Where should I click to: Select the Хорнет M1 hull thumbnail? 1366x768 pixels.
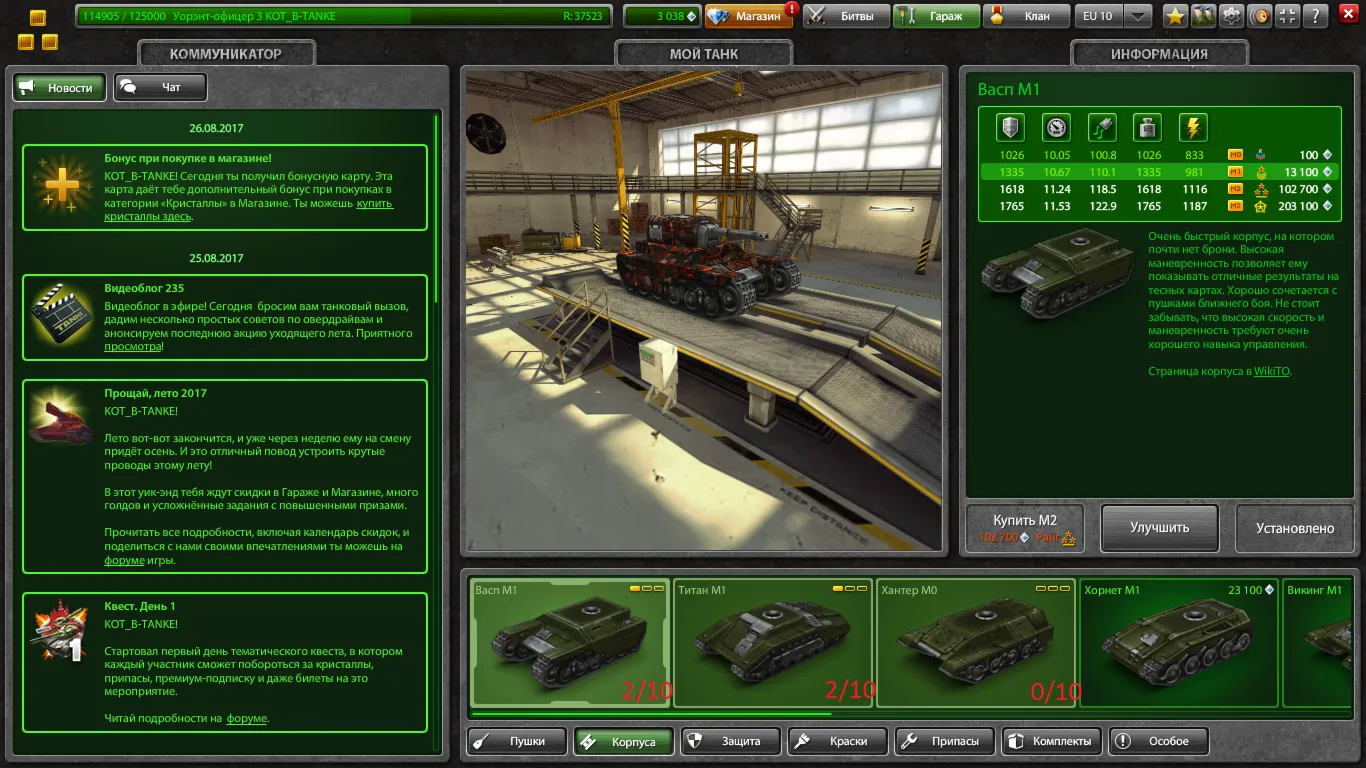1177,642
